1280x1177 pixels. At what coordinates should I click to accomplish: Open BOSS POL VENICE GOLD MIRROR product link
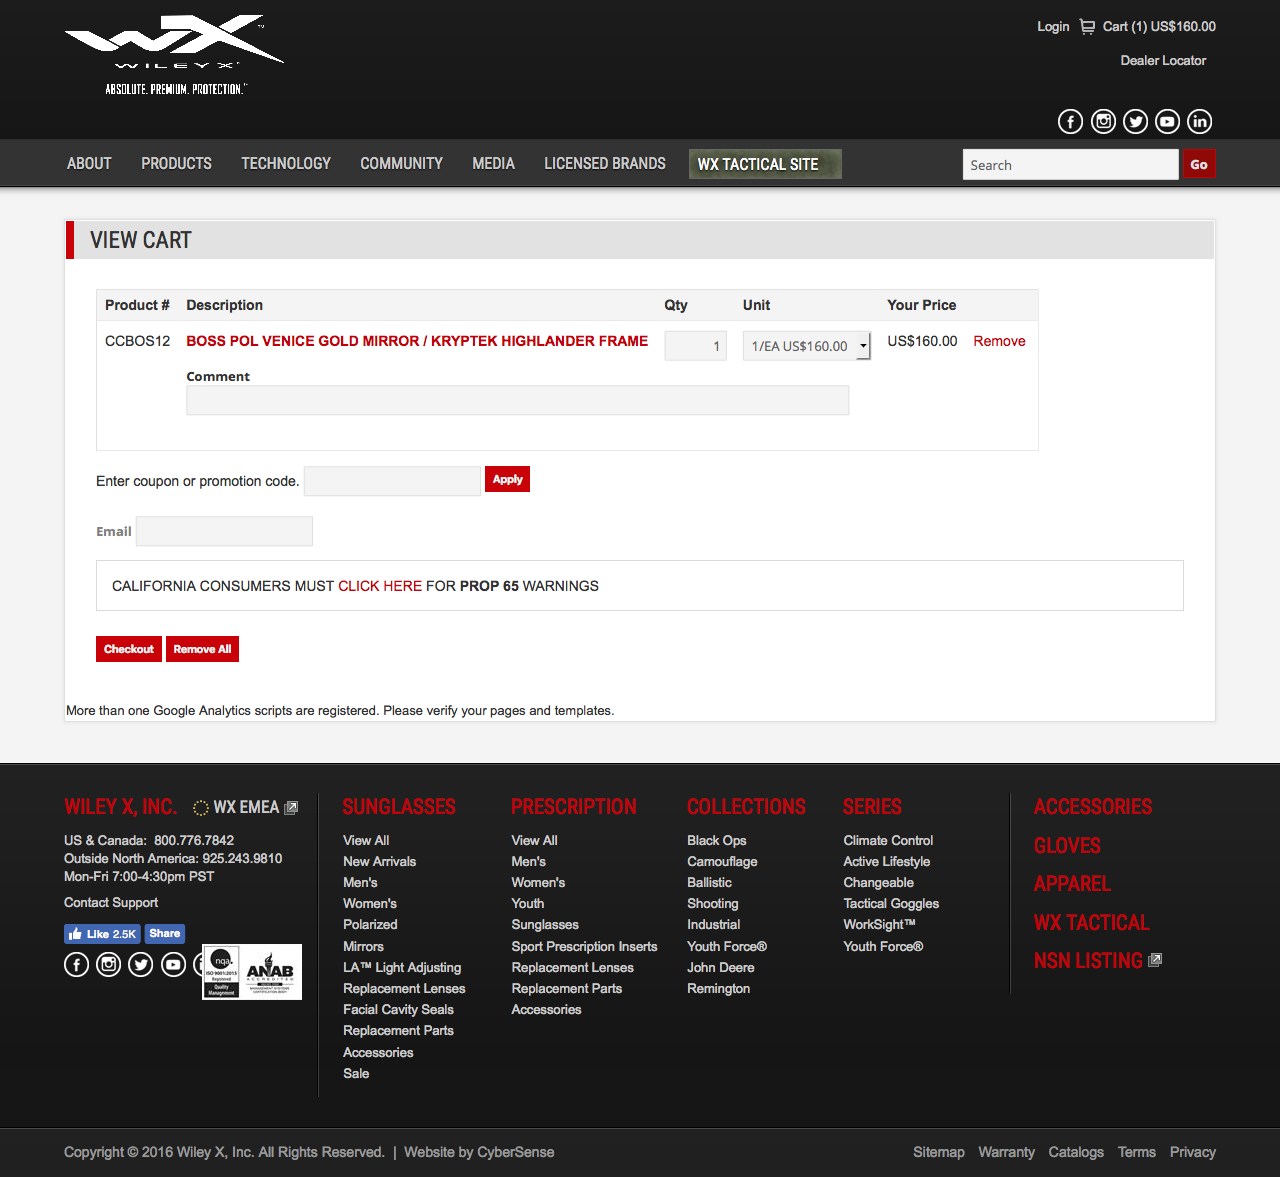417,341
